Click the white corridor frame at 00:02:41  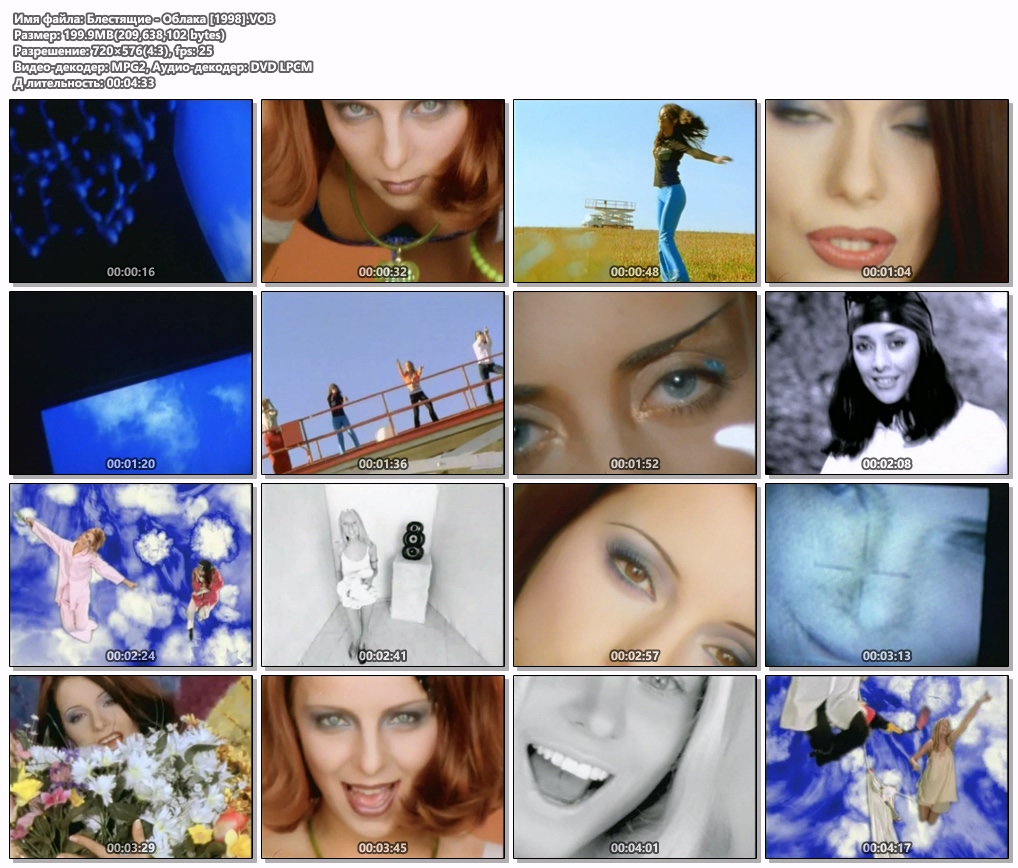383,575
